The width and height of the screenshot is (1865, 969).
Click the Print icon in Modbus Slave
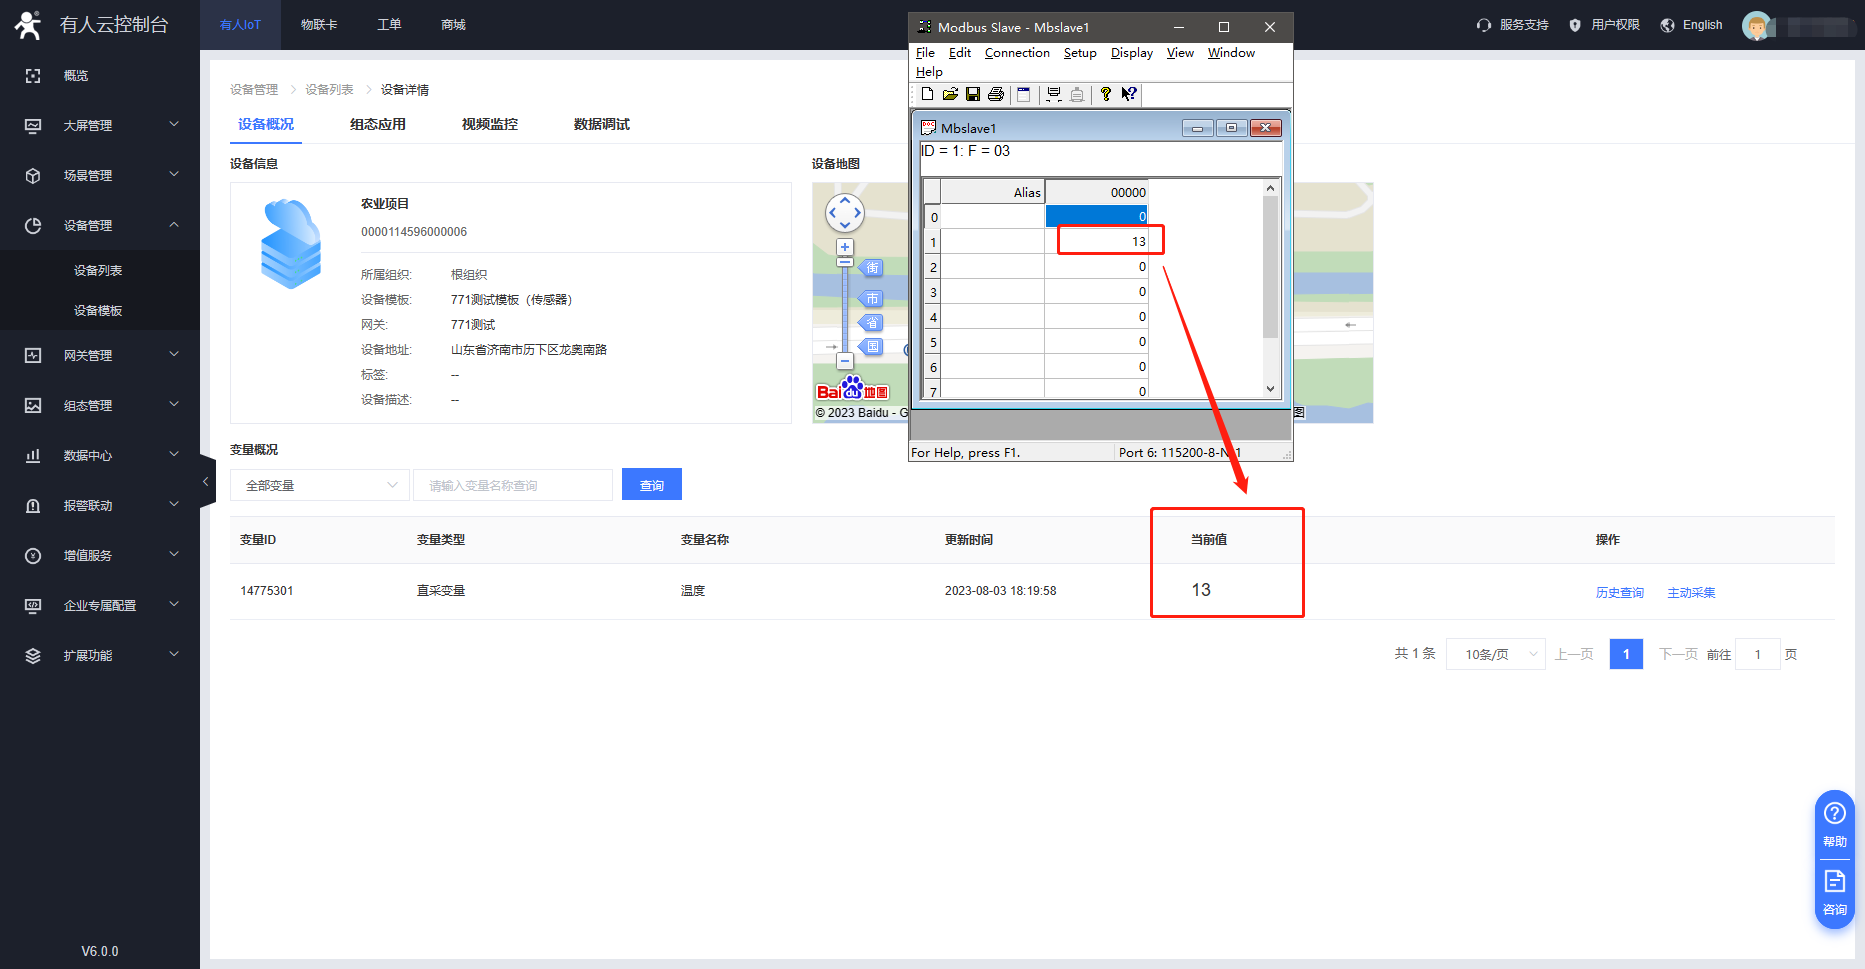click(x=996, y=94)
